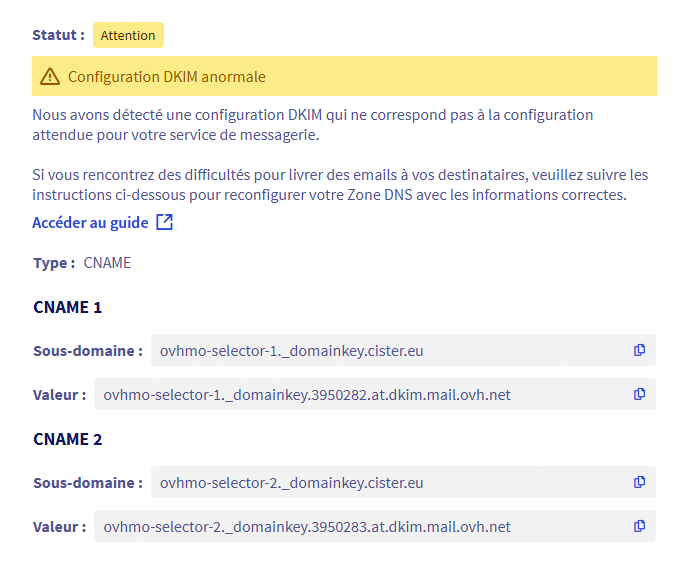Copy the CNAME 1 valeur target

click(x=639, y=394)
